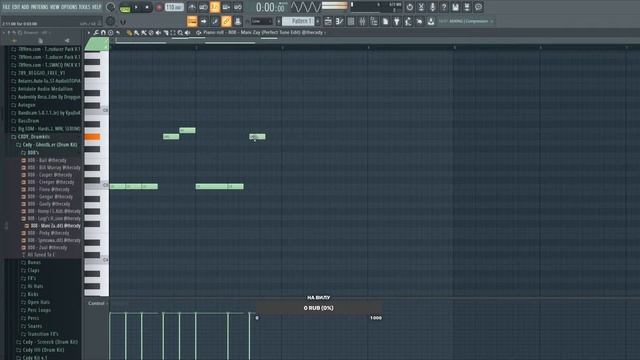Open the Piano roll view icon
The width and height of the screenshot is (640, 360).
coord(340,21)
